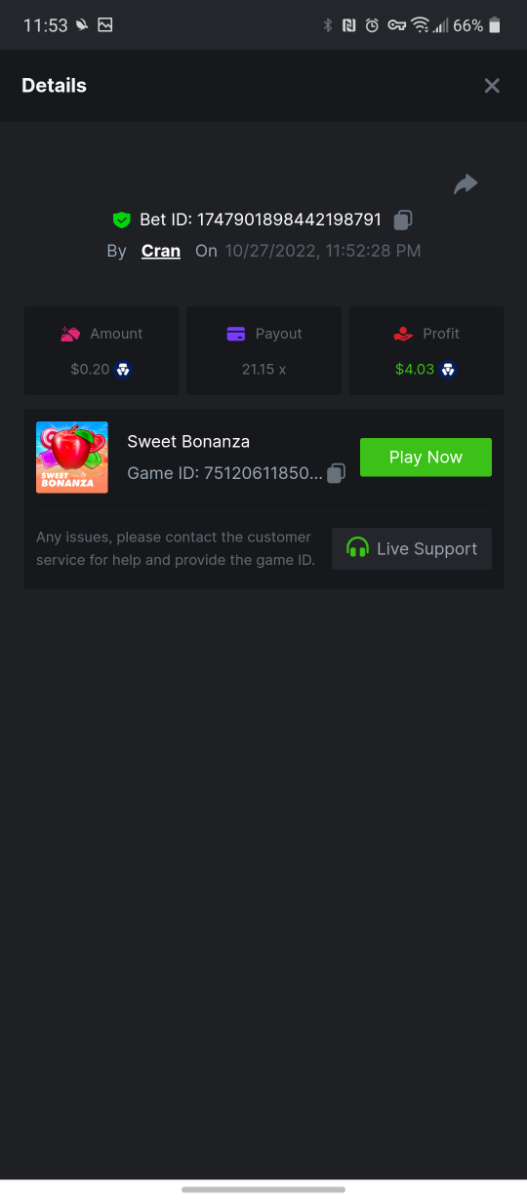Tap the 21.15 x payout value
This screenshot has width=527, height=1200.
click(x=264, y=369)
